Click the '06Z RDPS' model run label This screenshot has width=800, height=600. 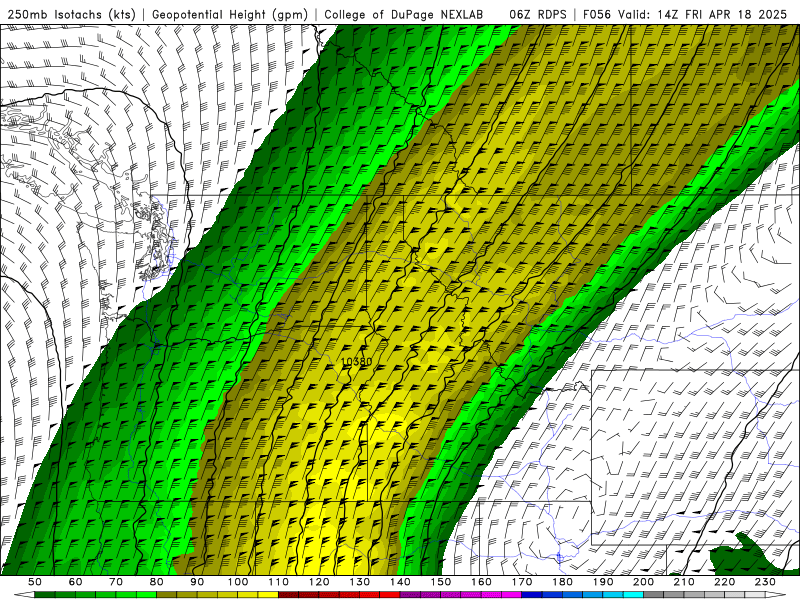tap(538, 15)
